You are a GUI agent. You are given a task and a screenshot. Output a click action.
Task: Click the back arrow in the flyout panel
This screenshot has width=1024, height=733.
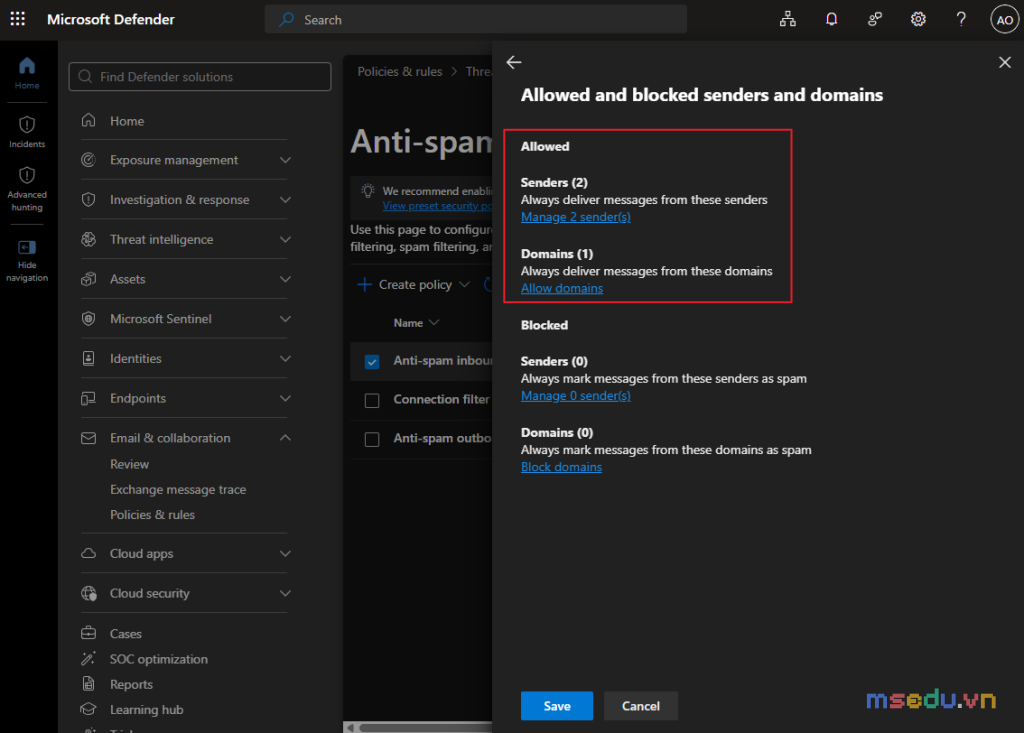[514, 62]
